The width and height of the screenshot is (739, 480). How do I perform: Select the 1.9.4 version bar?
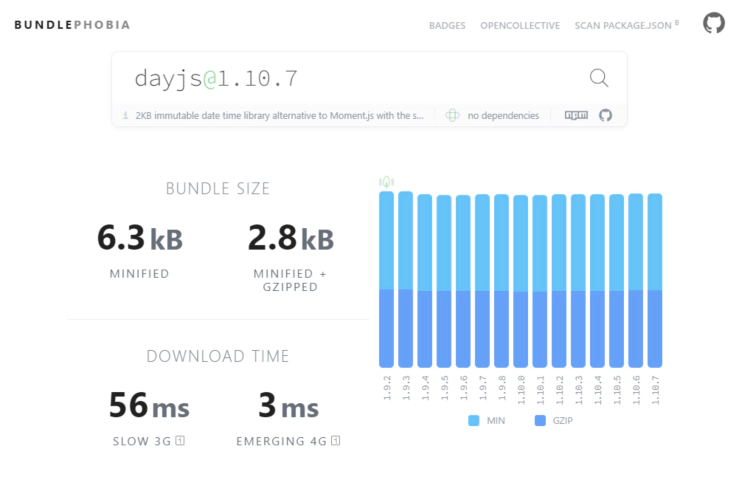point(425,281)
